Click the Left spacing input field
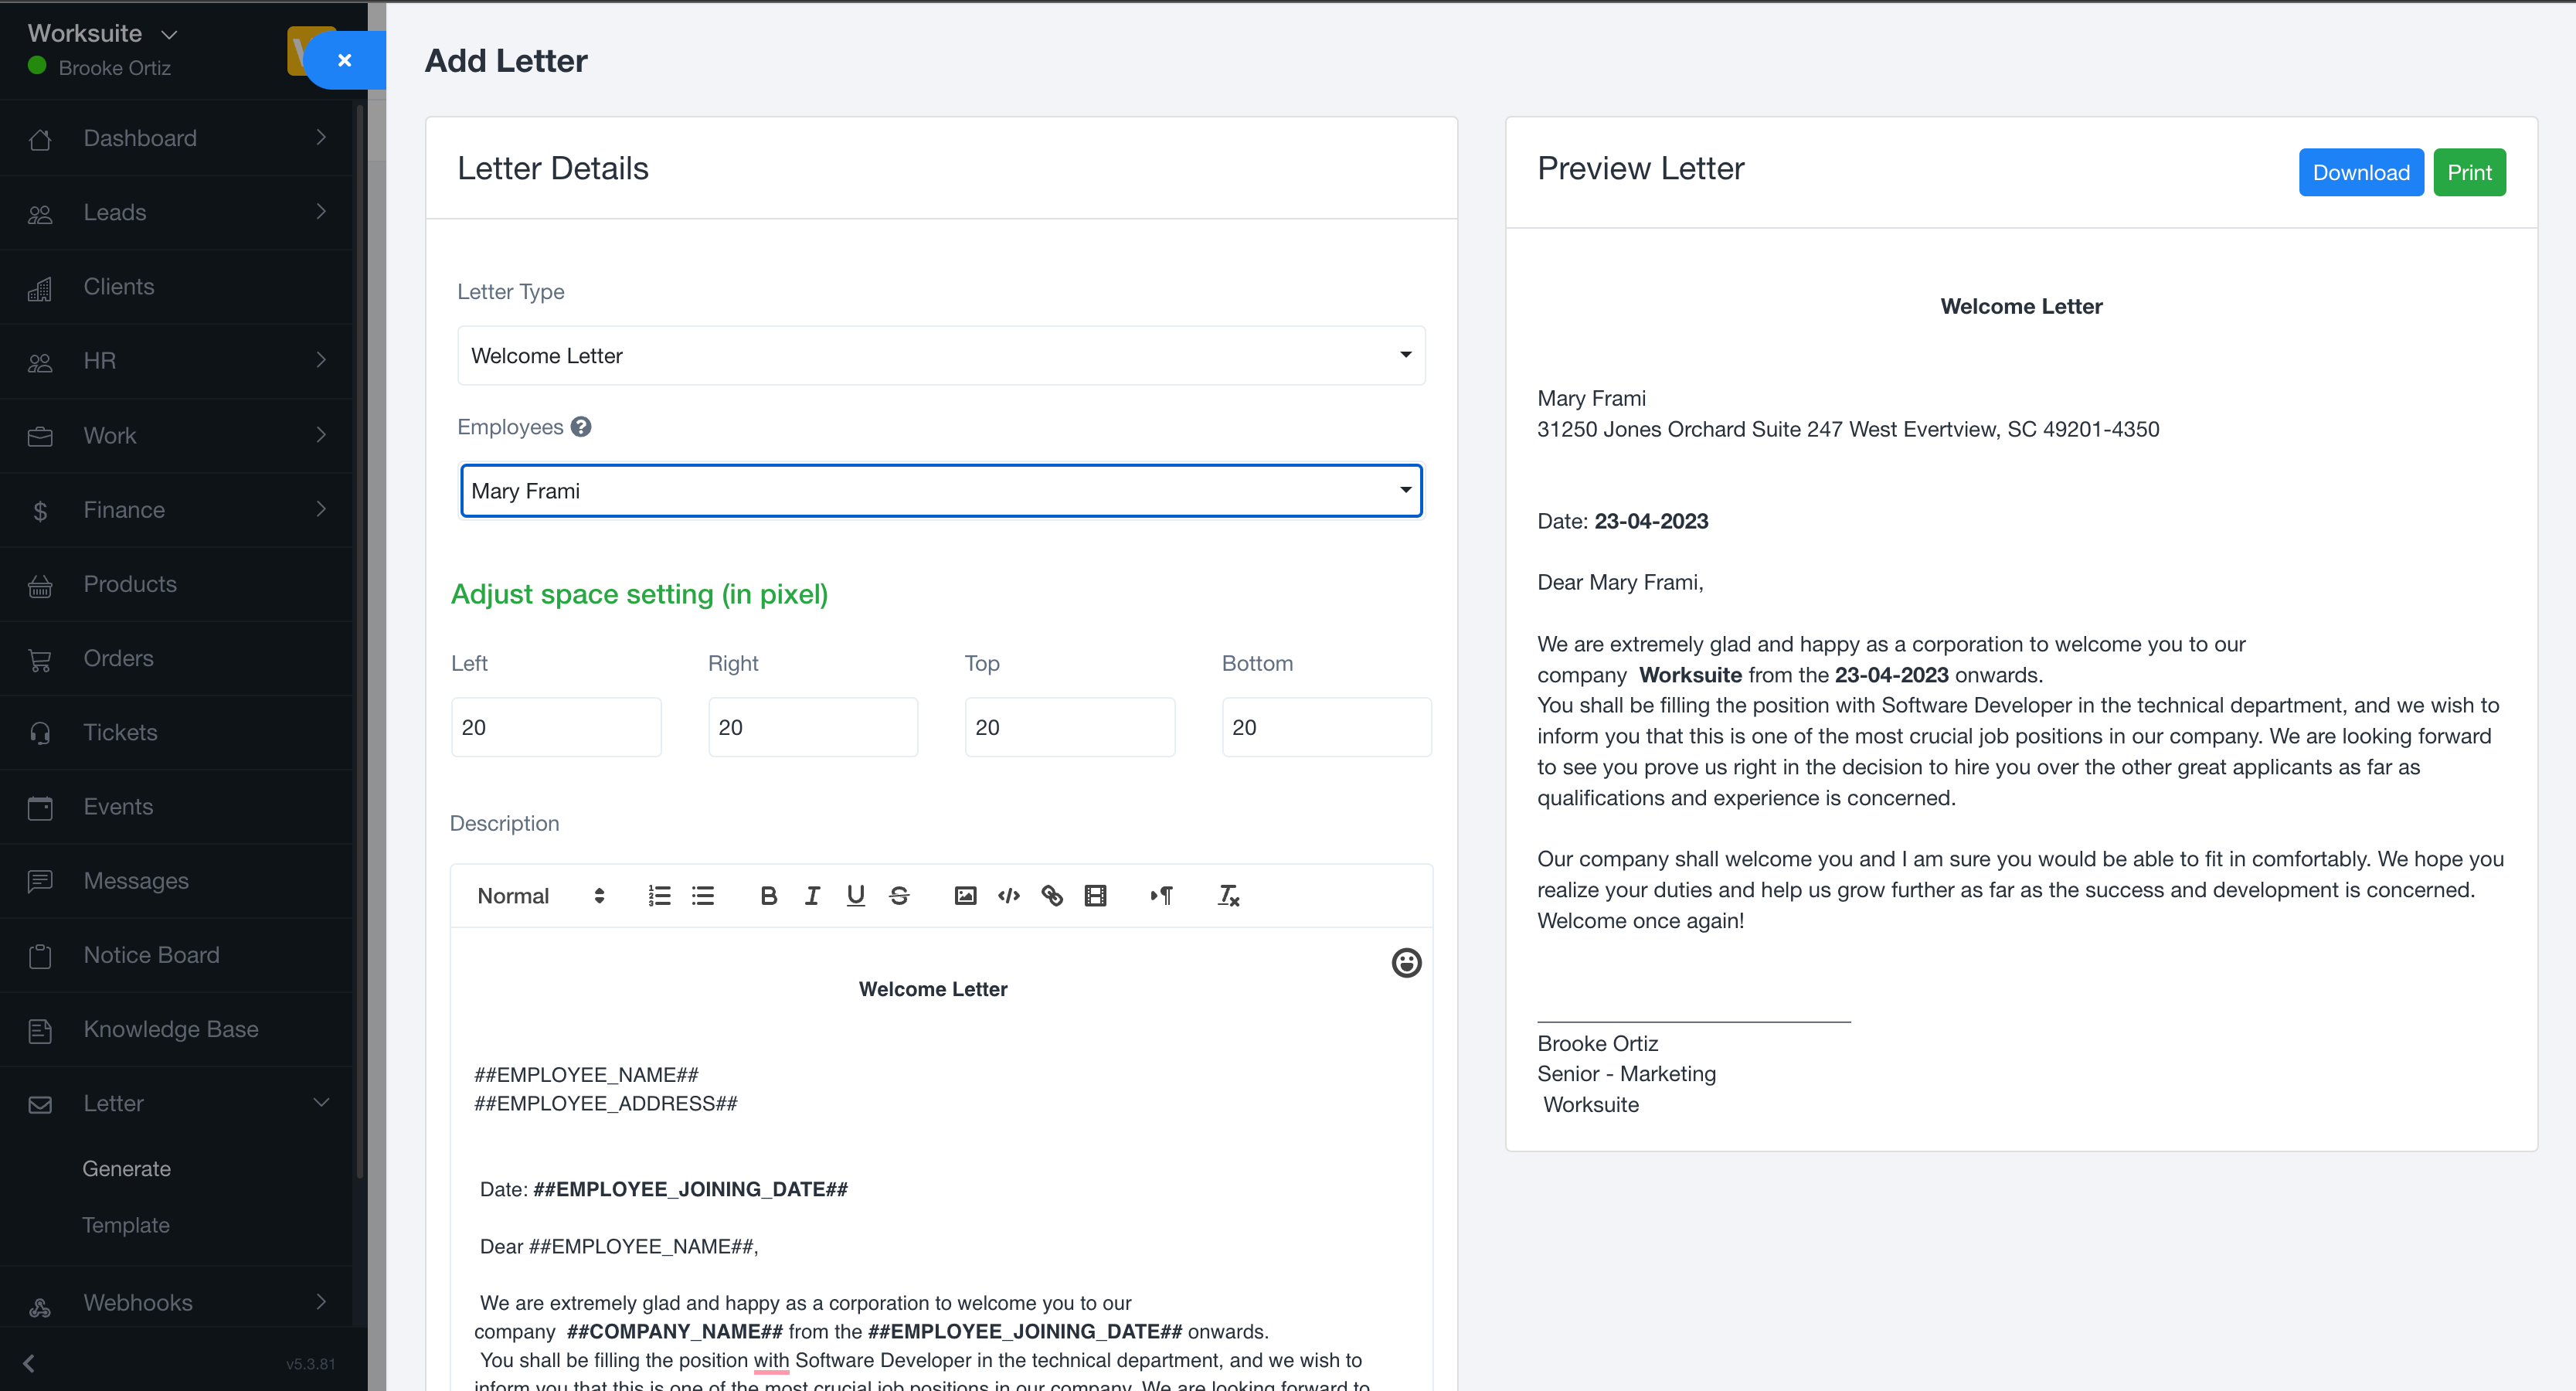The width and height of the screenshot is (2576, 1391). click(x=555, y=727)
